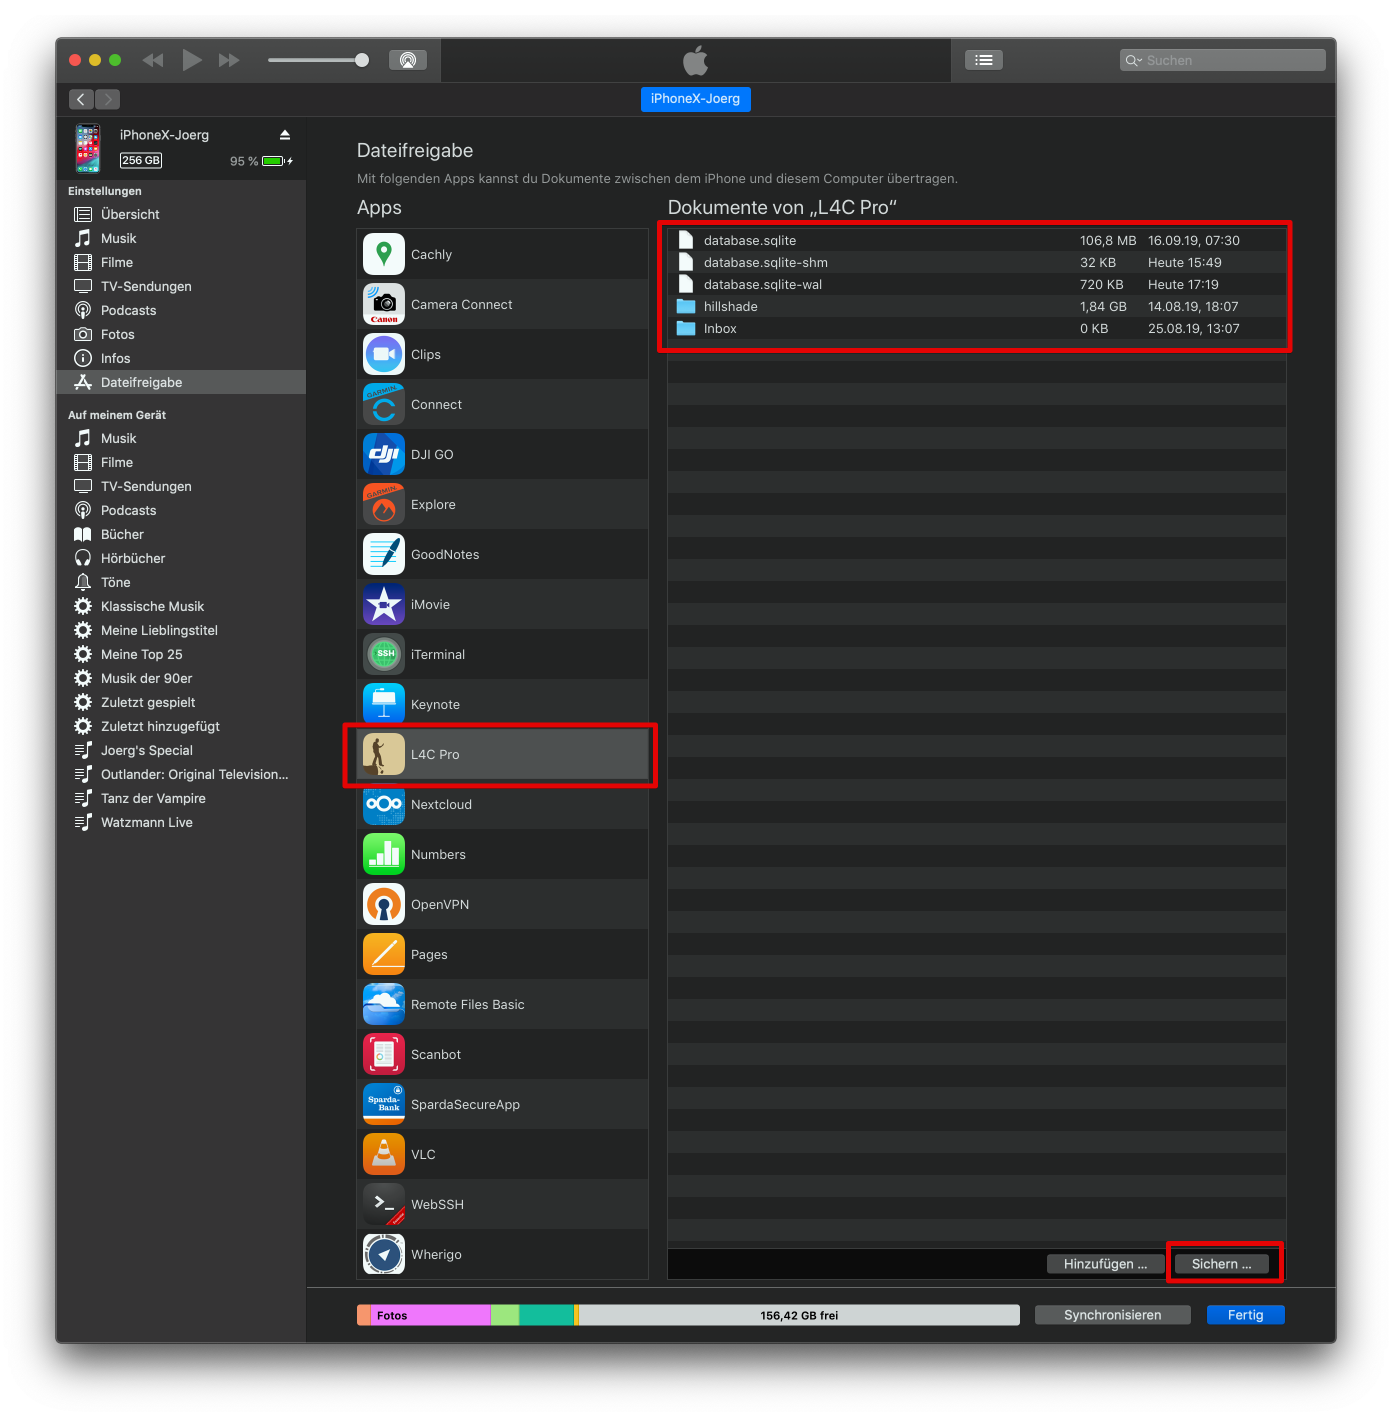Select the Wherigo app icon
Screen dimensions: 1392x1417
click(x=384, y=1254)
